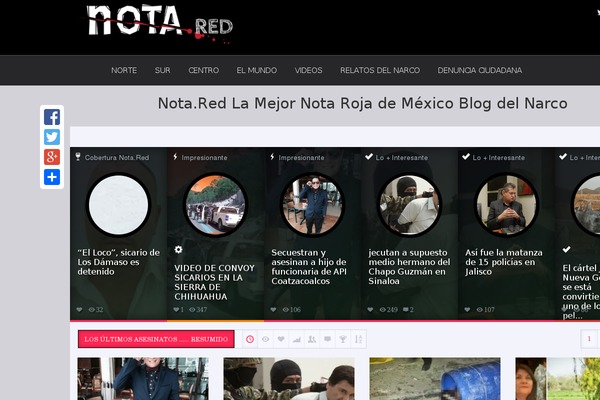Click the Nota.Red logo
The height and width of the screenshot is (400, 600).
[160, 23]
